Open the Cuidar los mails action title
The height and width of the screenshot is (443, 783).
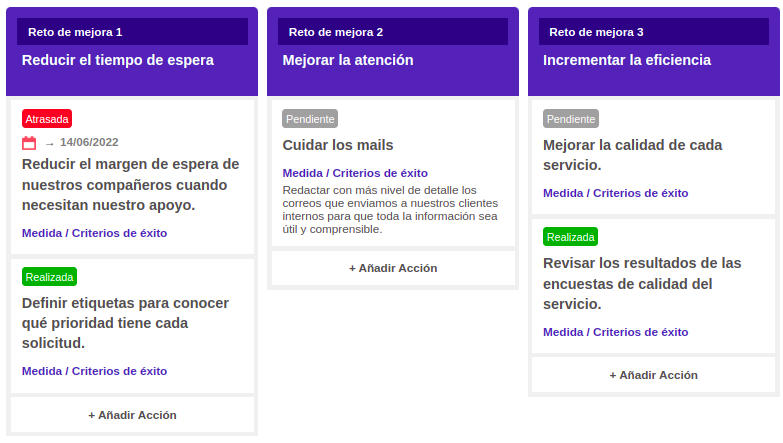[x=338, y=145]
